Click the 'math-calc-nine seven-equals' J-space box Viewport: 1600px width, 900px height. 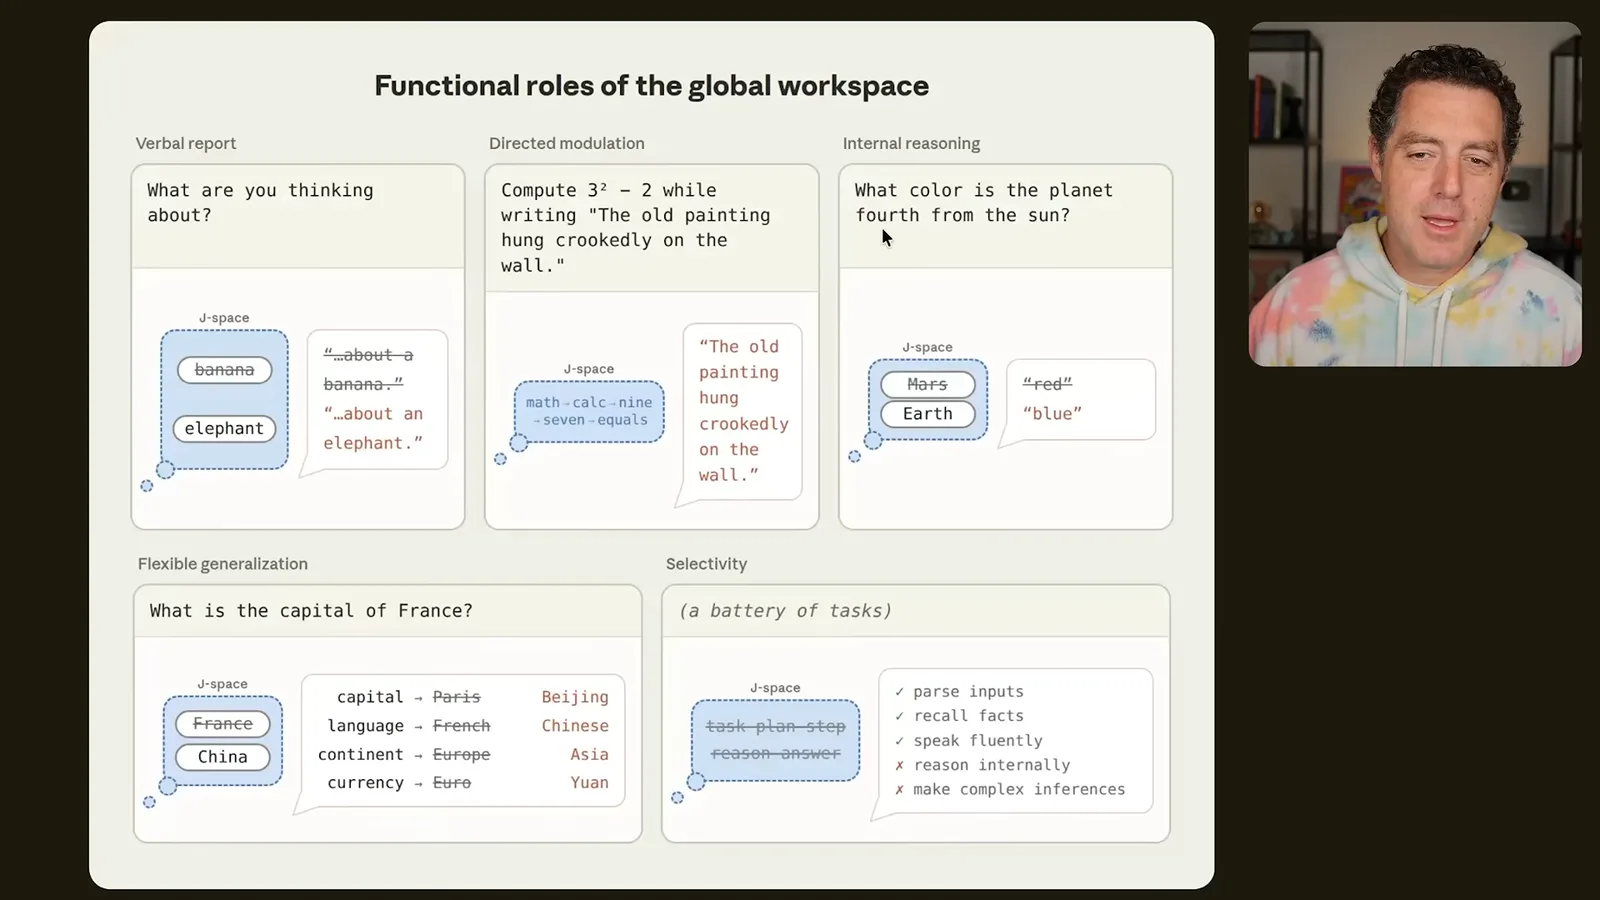[x=589, y=411]
